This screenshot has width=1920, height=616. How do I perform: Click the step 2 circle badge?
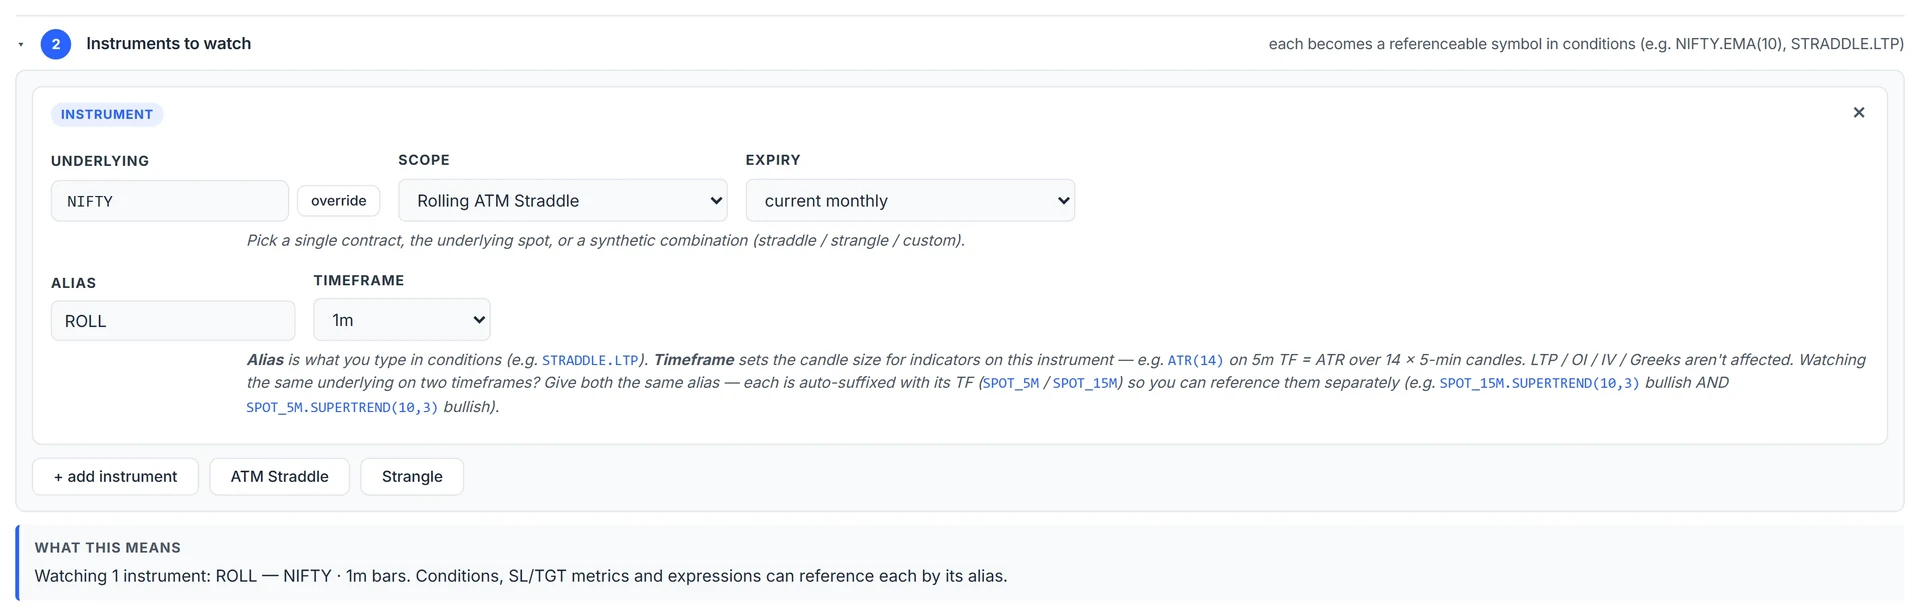tap(56, 44)
